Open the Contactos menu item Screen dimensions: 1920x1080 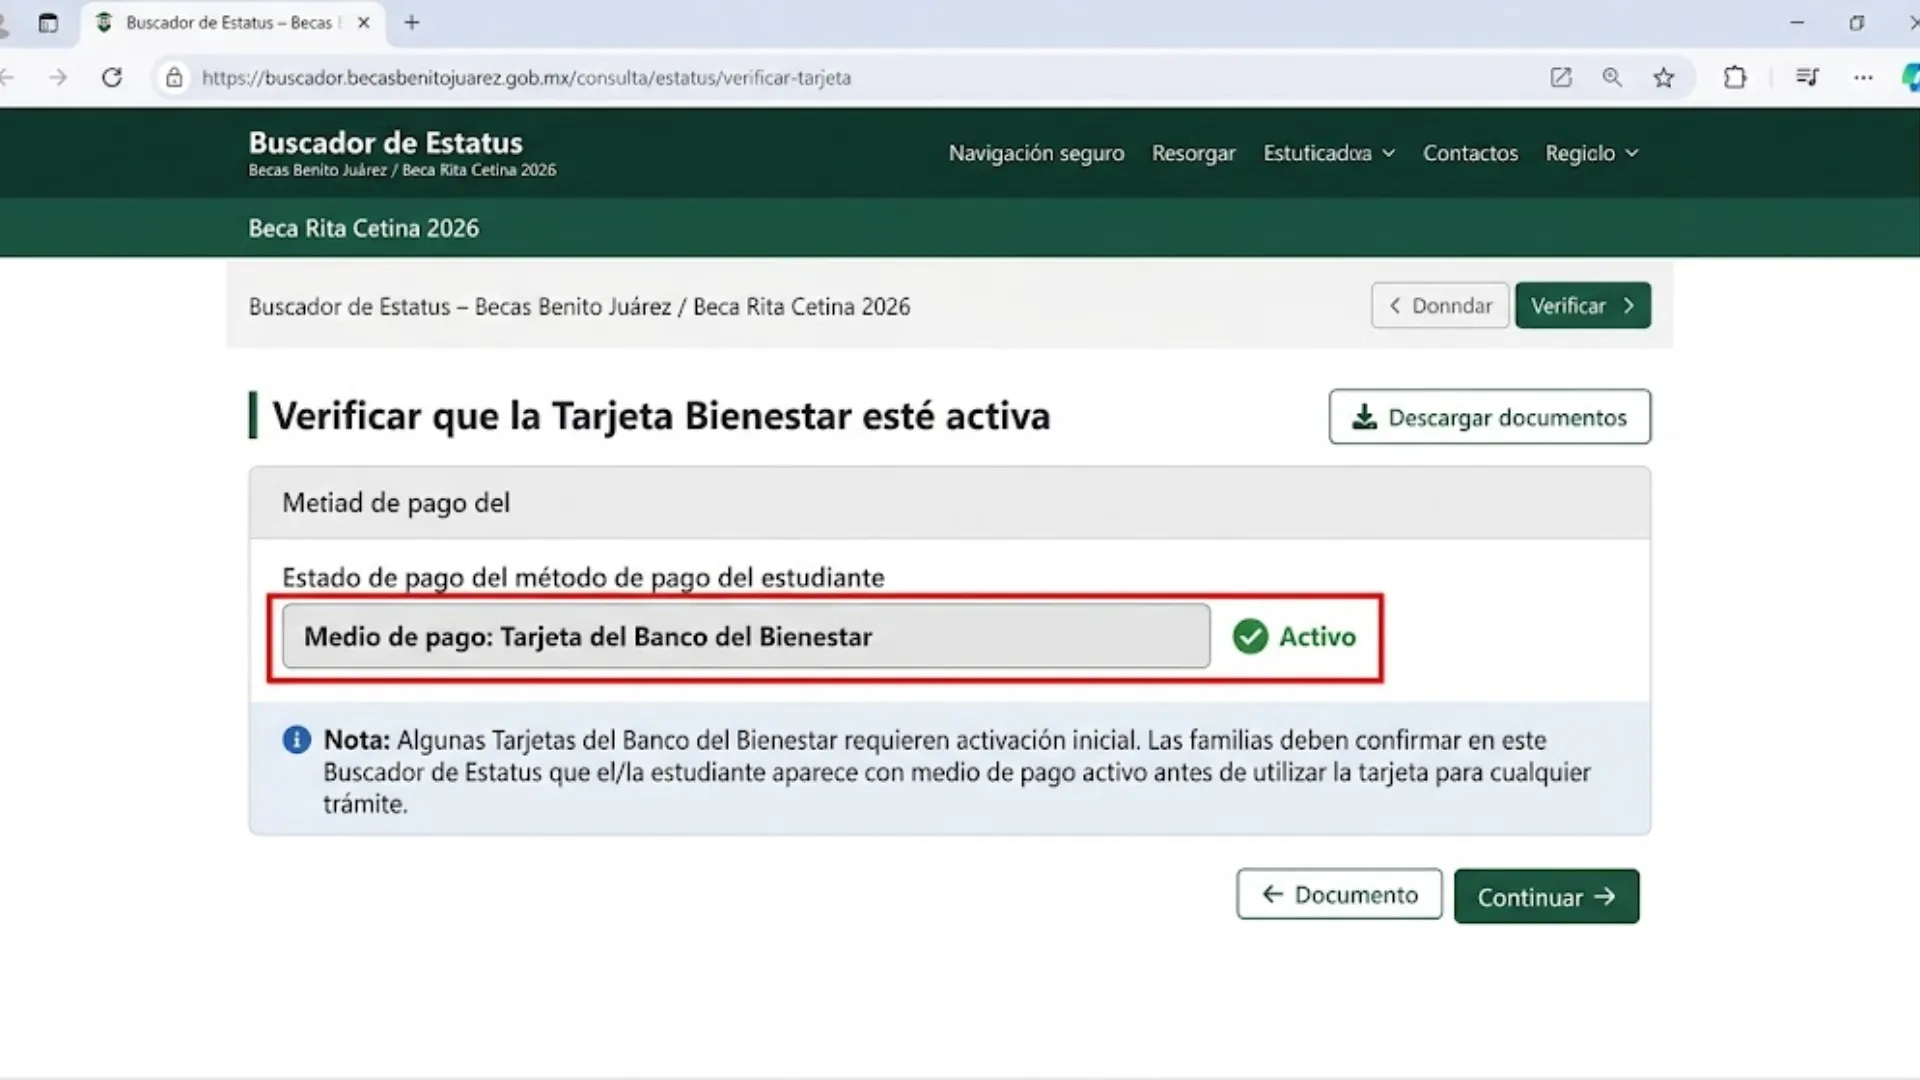[x=1470, y=153]
